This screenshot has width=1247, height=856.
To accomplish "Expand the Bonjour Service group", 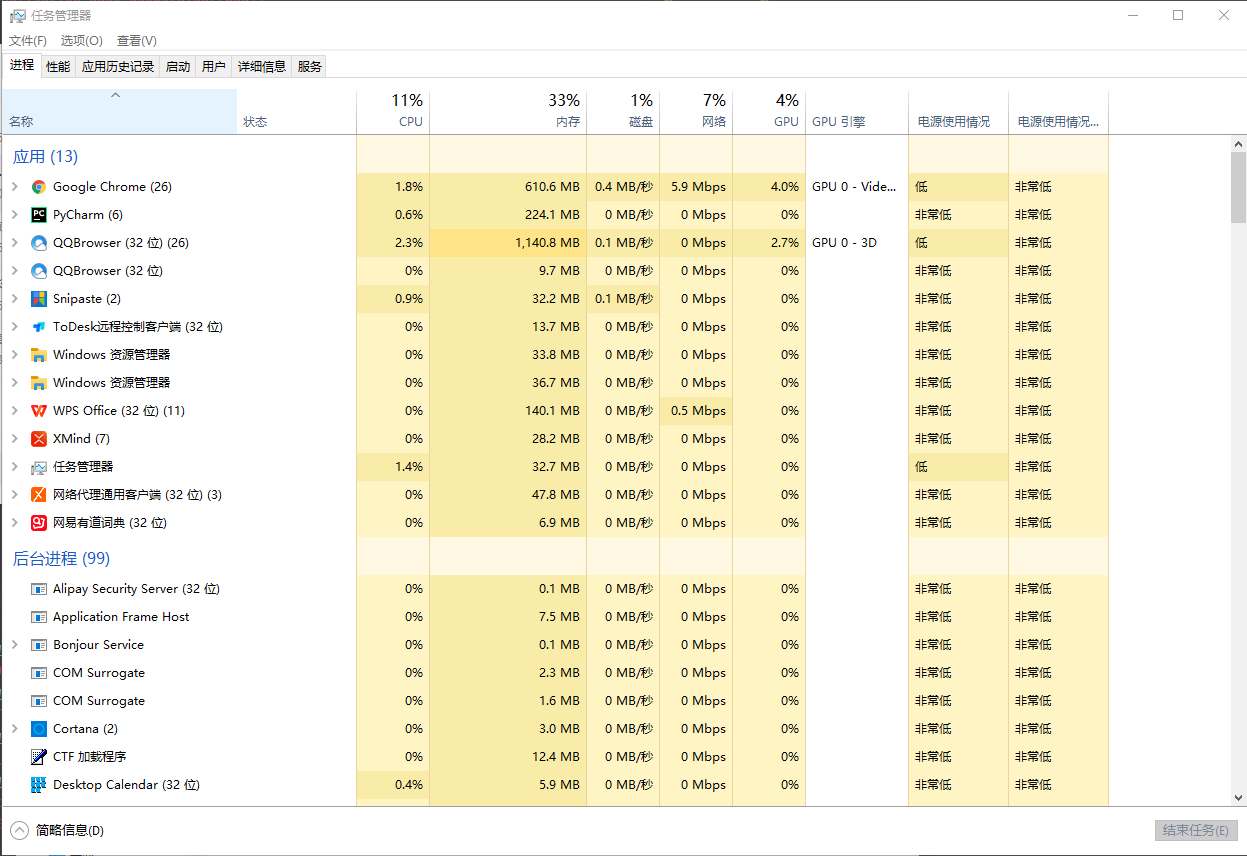I will (14, 645).
